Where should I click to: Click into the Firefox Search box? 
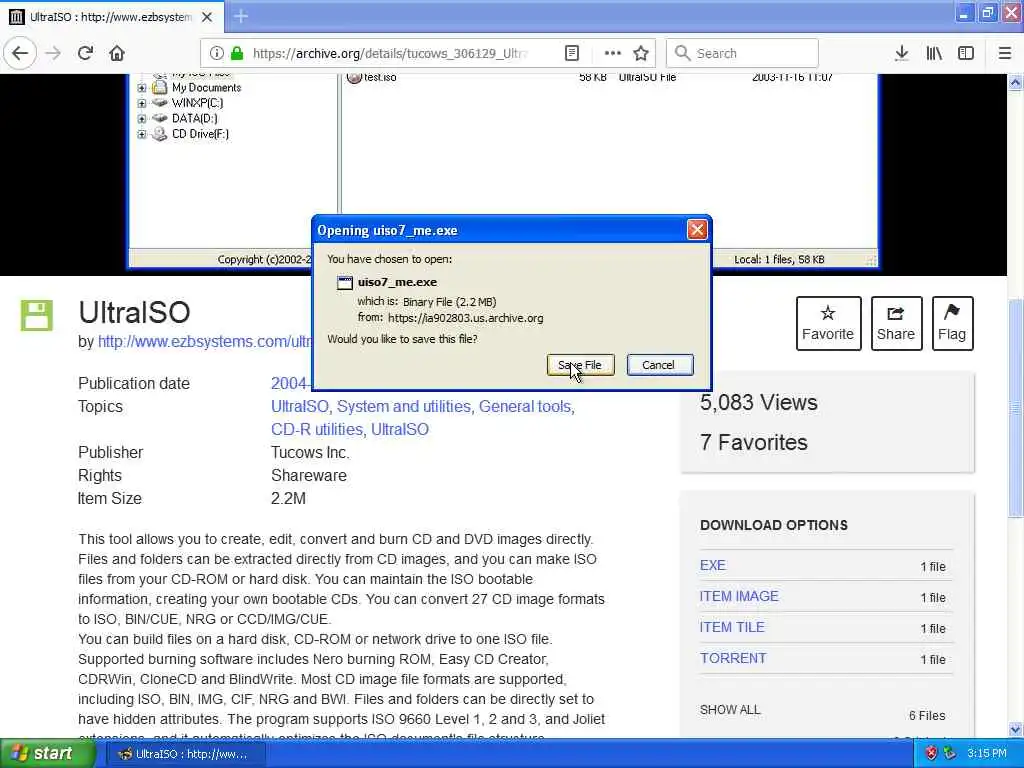[x=742, y=53]
